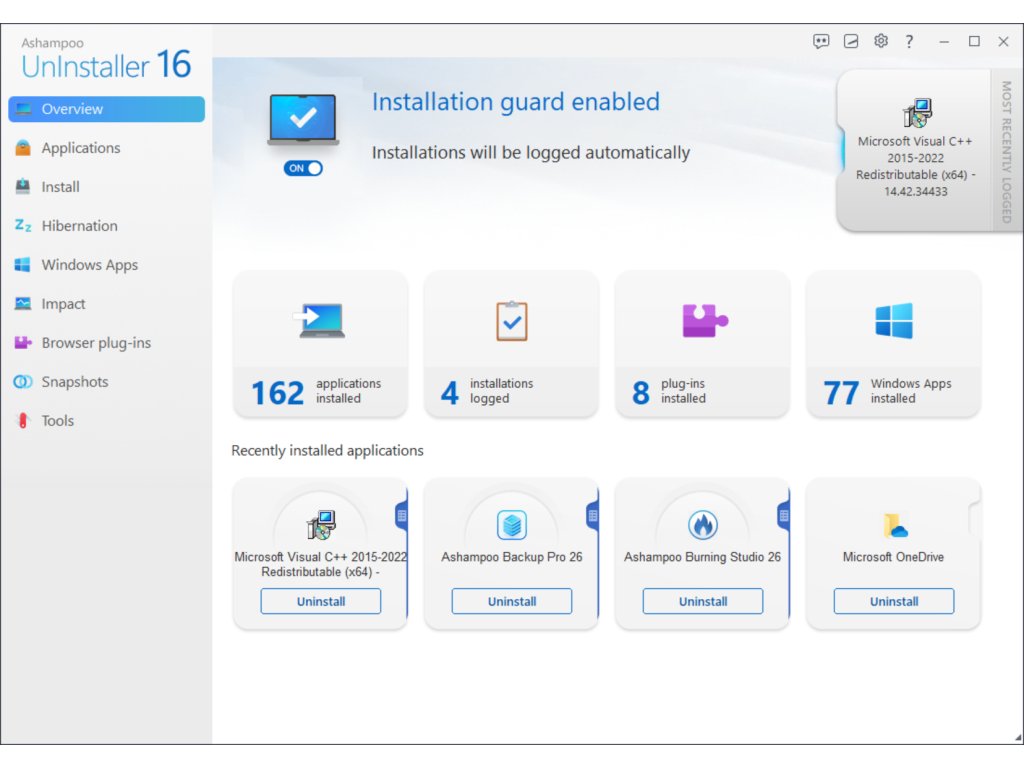Click the skin/theme icon in title bar
Image resolution: width=1024 pixels, height=768 pixels.
851,41
